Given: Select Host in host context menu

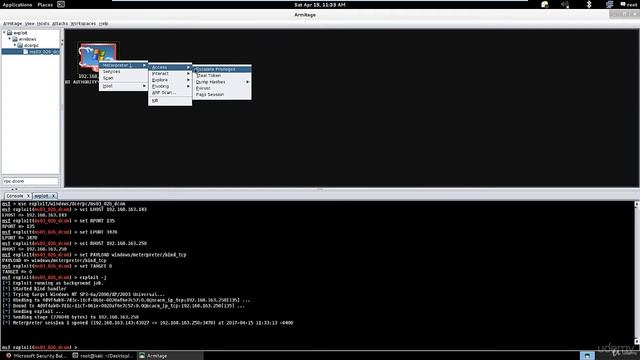Looking at the screenshot, I should (123, 86).
